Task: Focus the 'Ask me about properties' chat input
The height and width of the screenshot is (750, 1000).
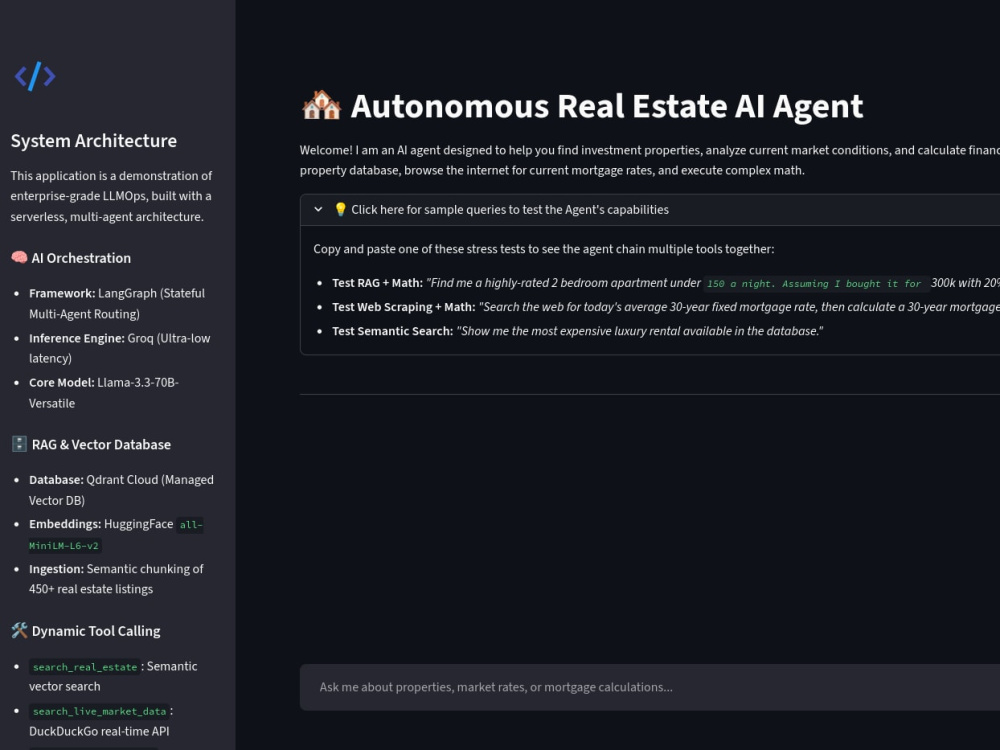Action: (x=650, y=687)
